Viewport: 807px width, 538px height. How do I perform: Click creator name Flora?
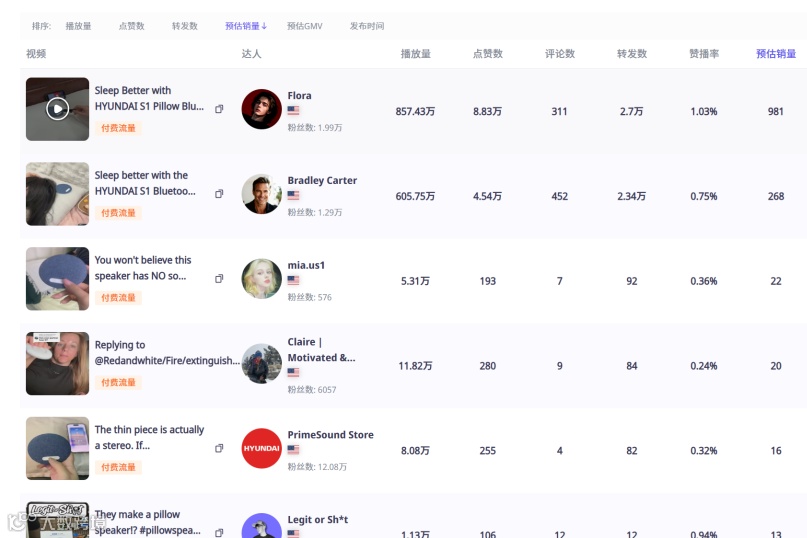[x=300, y=96]
